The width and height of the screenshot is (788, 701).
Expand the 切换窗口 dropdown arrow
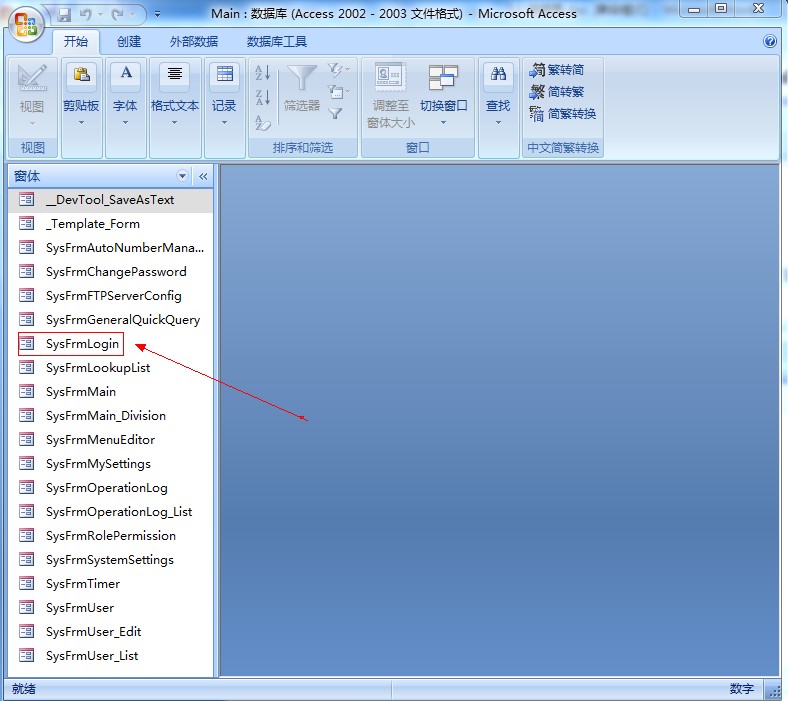click(x=443, y=122)
